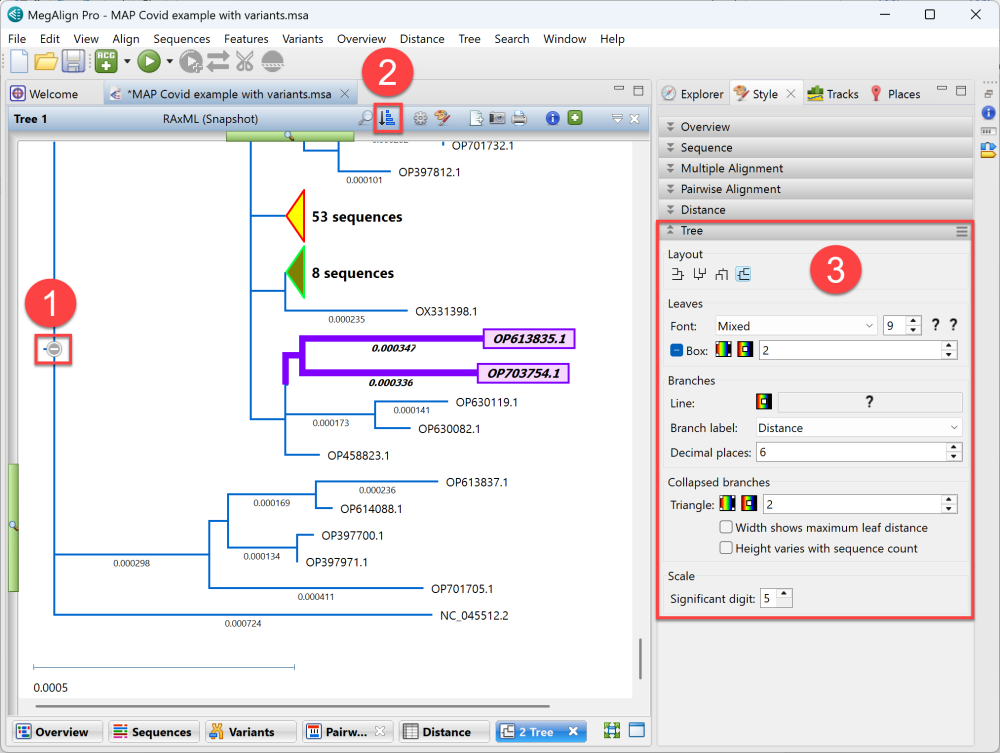1000x753 pixels.
Task: Select the third tree layout icon
Action: click(x=721, y=274)
